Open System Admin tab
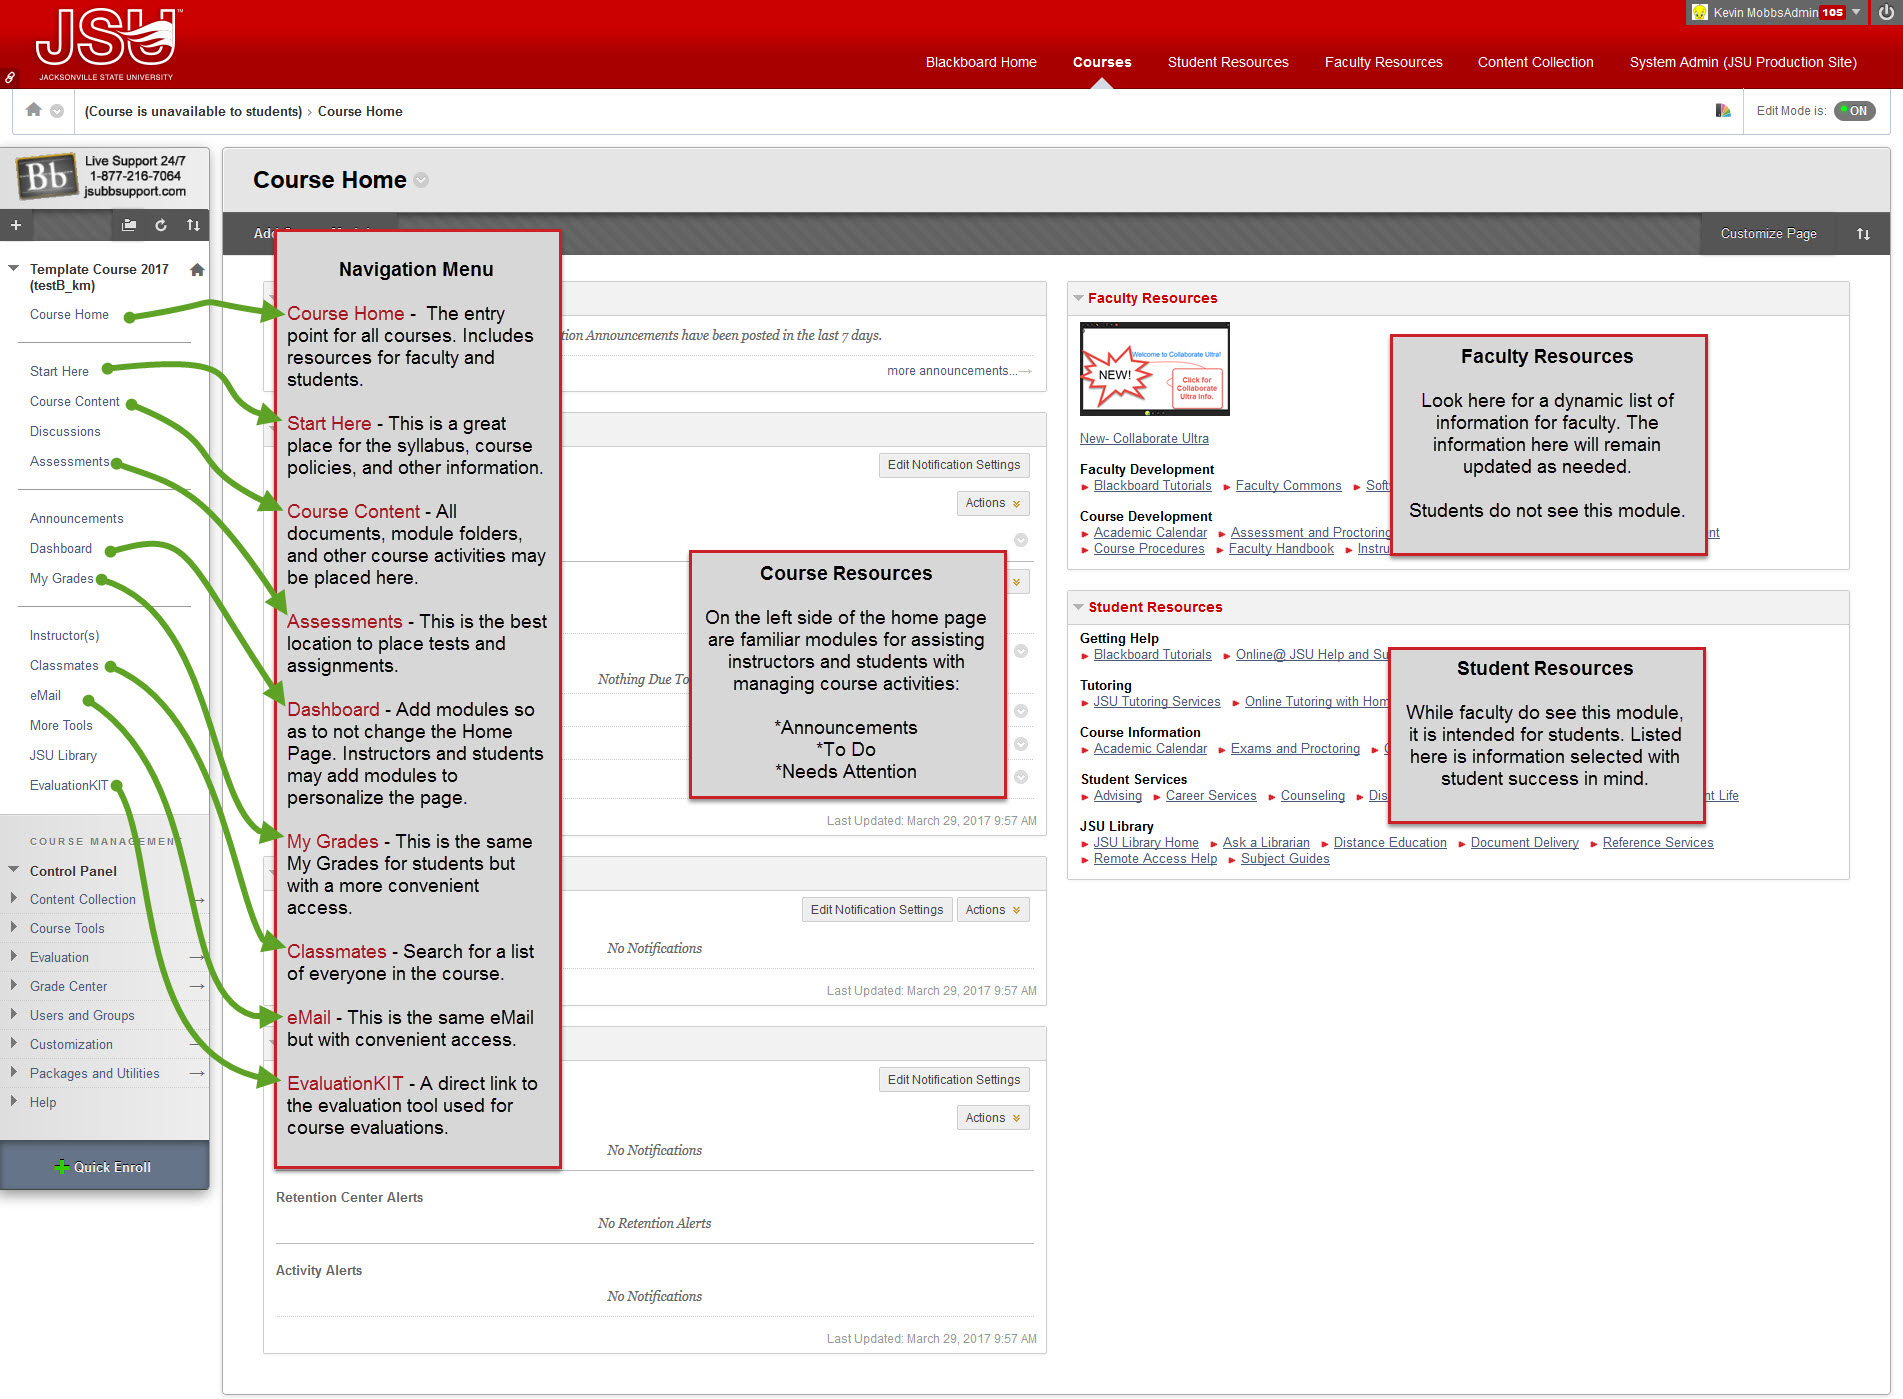Viewport: 1903px width, 1399px height. tap(1743, 62)
